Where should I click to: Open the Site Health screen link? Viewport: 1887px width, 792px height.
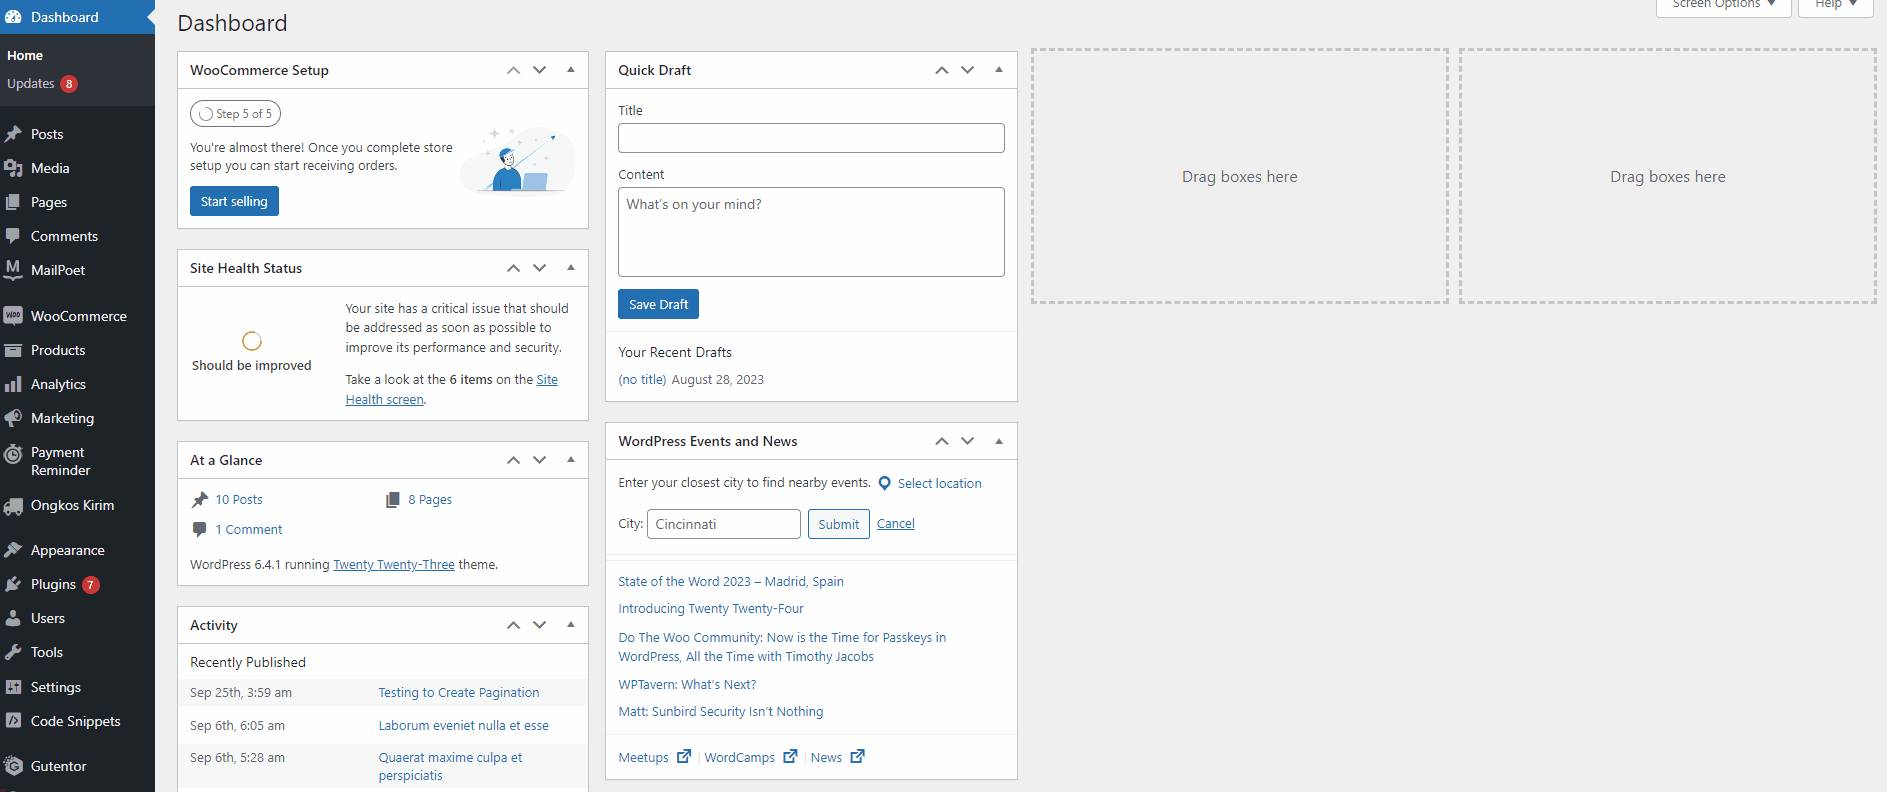point(451,389)
